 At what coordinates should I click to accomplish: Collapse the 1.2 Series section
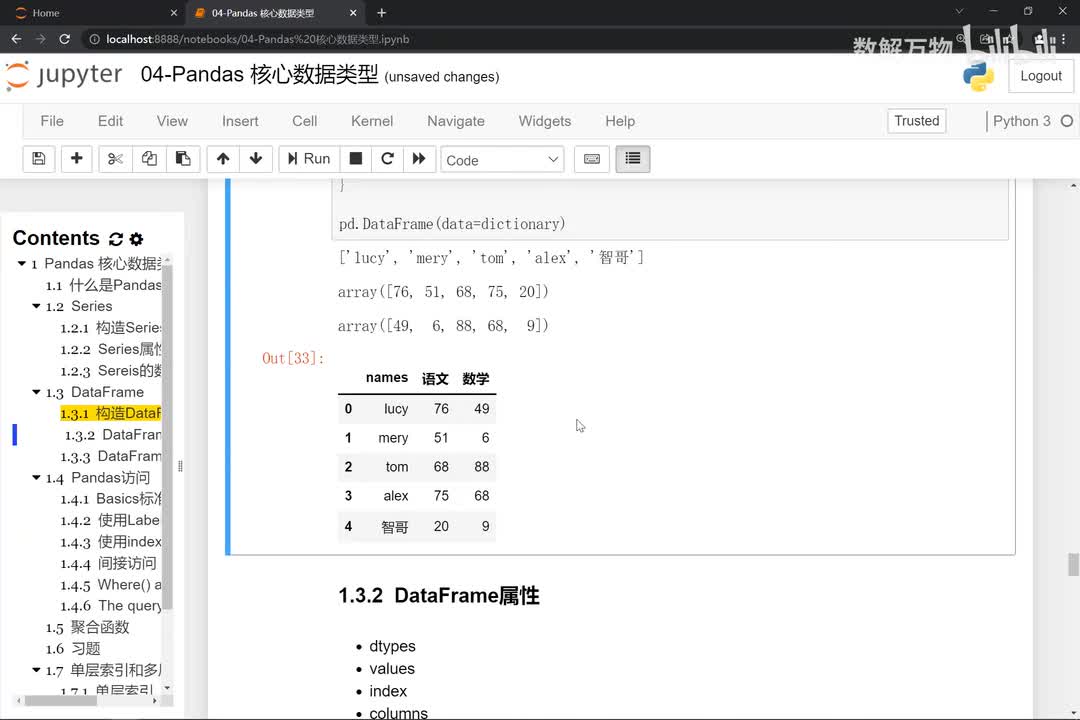pos(37,306)
